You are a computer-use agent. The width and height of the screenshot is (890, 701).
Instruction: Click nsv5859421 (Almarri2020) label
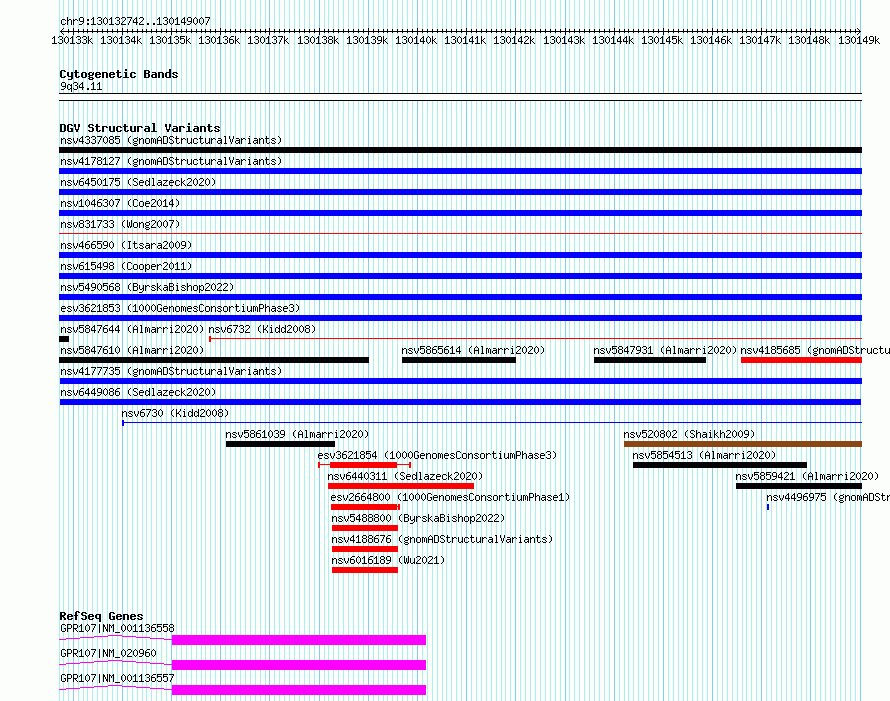tap(807, 476)
